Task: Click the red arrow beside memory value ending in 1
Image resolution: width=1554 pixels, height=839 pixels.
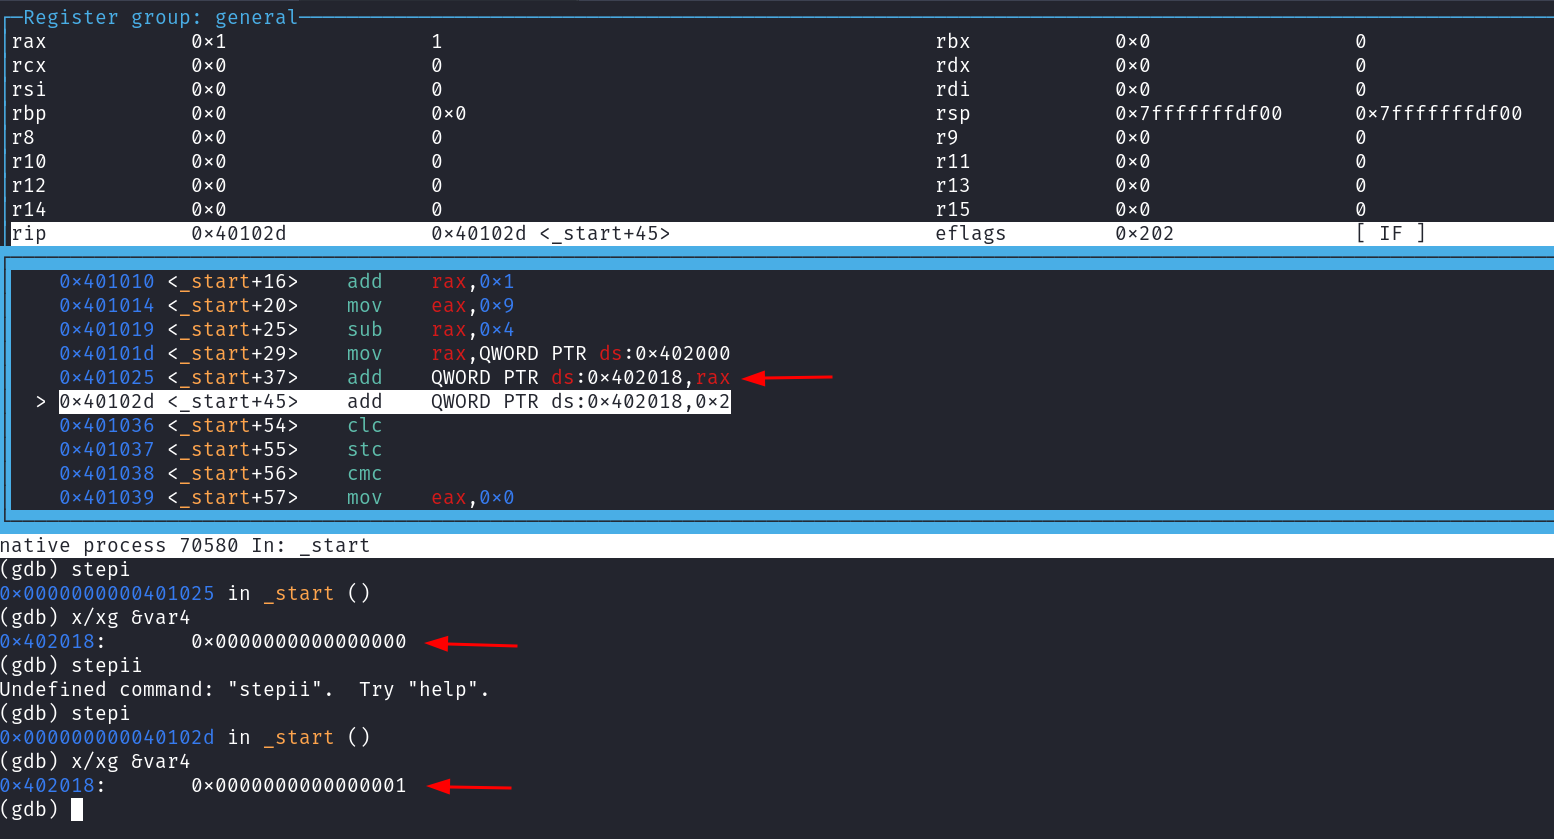Action: pos(469,787)
